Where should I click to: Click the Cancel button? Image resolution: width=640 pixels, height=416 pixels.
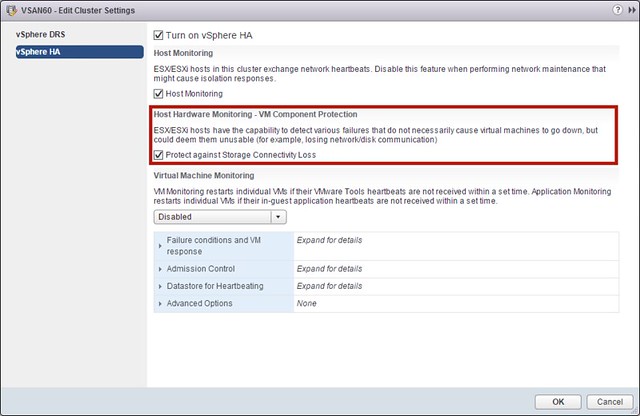[x=610, y=402]
